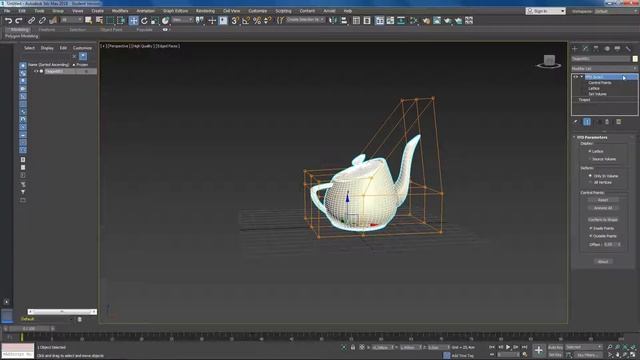Toggle the Inside Points checkbox
Viewport: 640px width, 360px height.
pos(591,228)
